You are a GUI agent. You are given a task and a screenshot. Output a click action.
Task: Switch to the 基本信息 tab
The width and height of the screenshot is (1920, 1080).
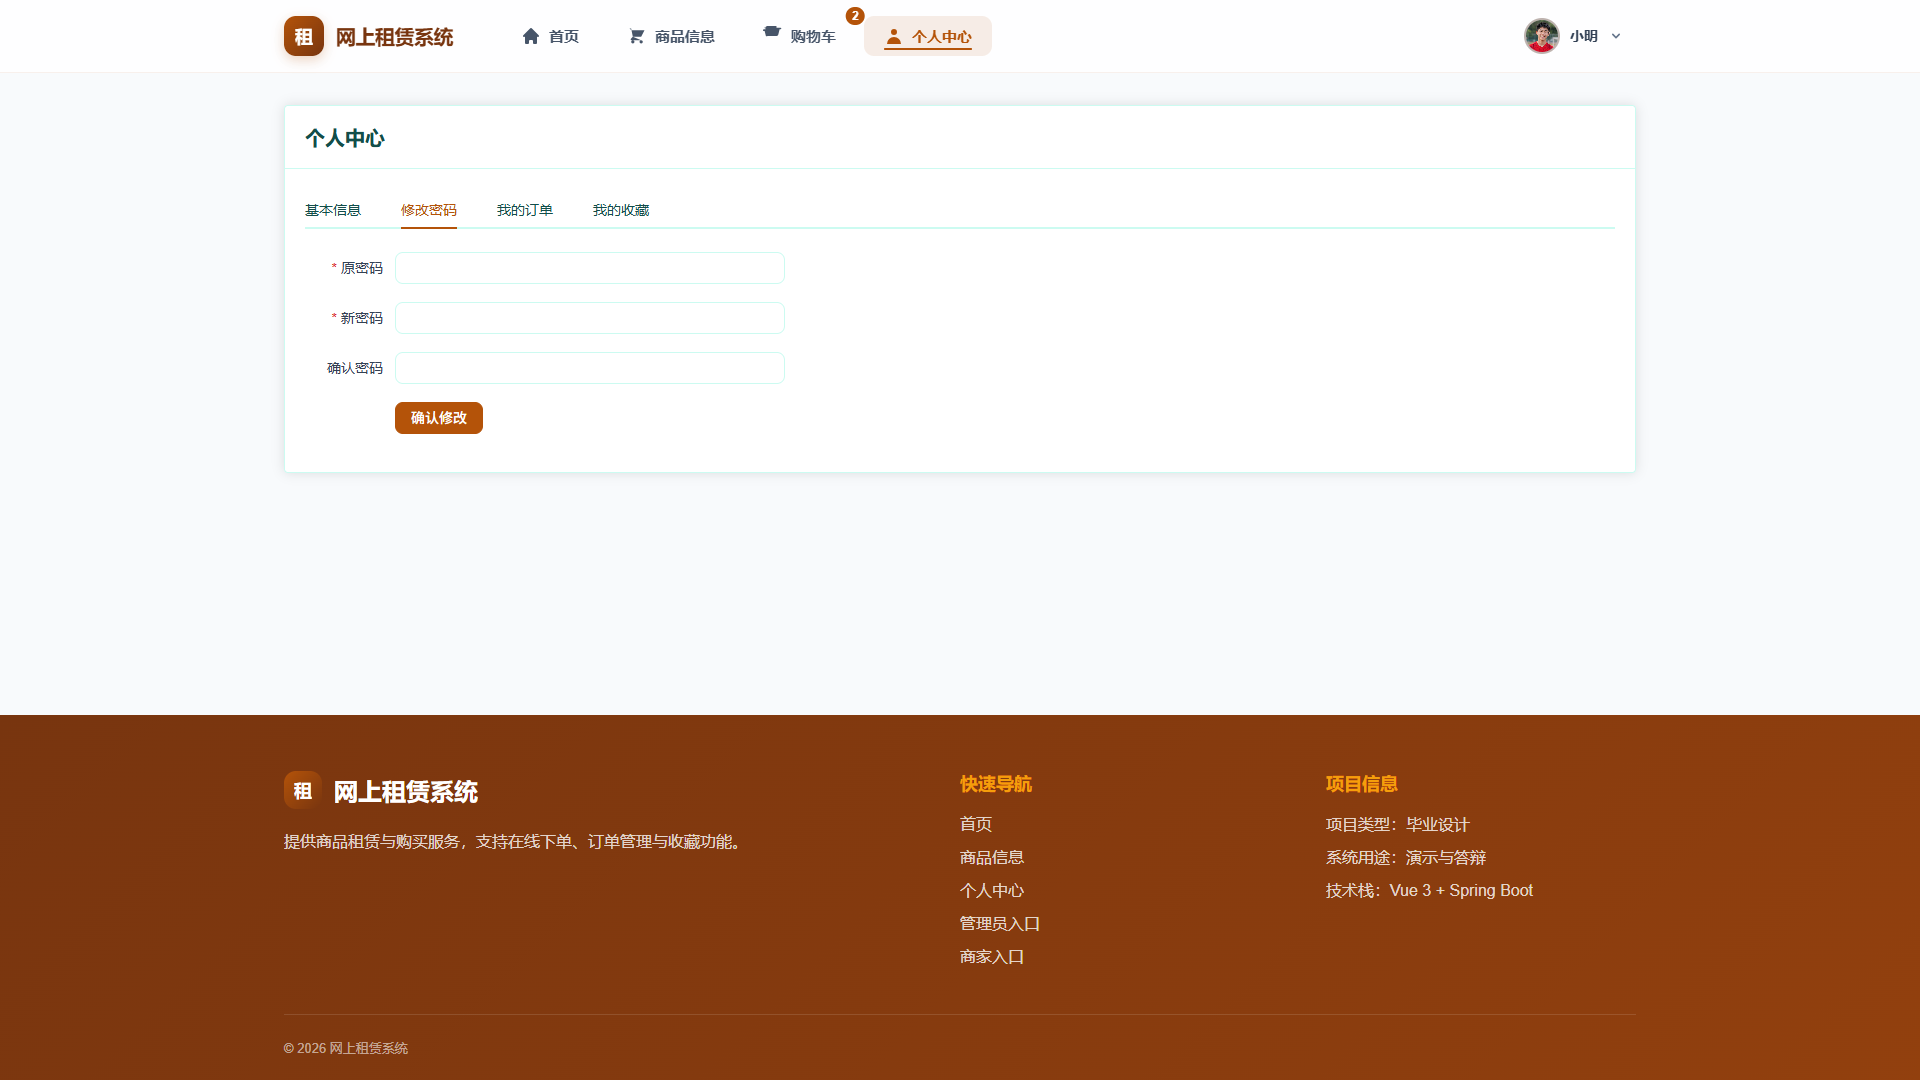333,210
